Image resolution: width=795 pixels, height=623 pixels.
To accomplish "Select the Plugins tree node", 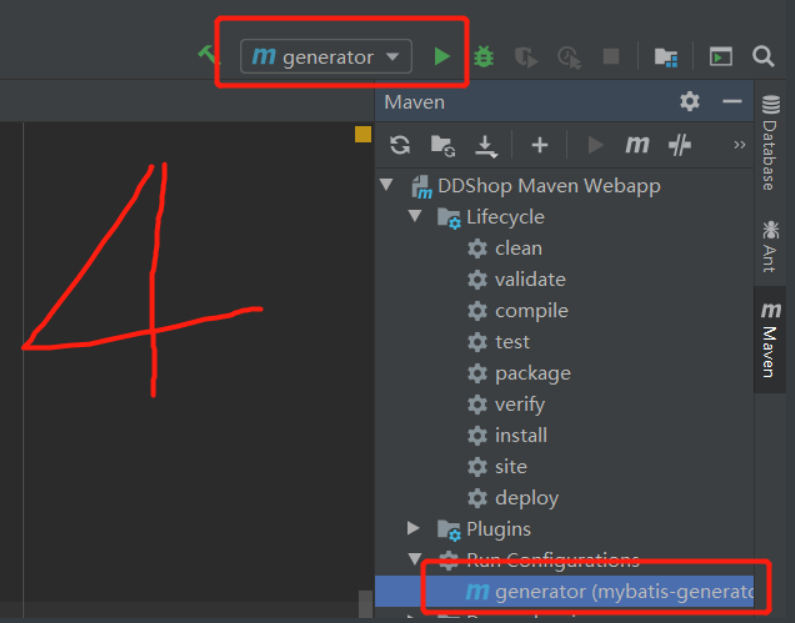I will pyautogui.click(x=498, y=529).
